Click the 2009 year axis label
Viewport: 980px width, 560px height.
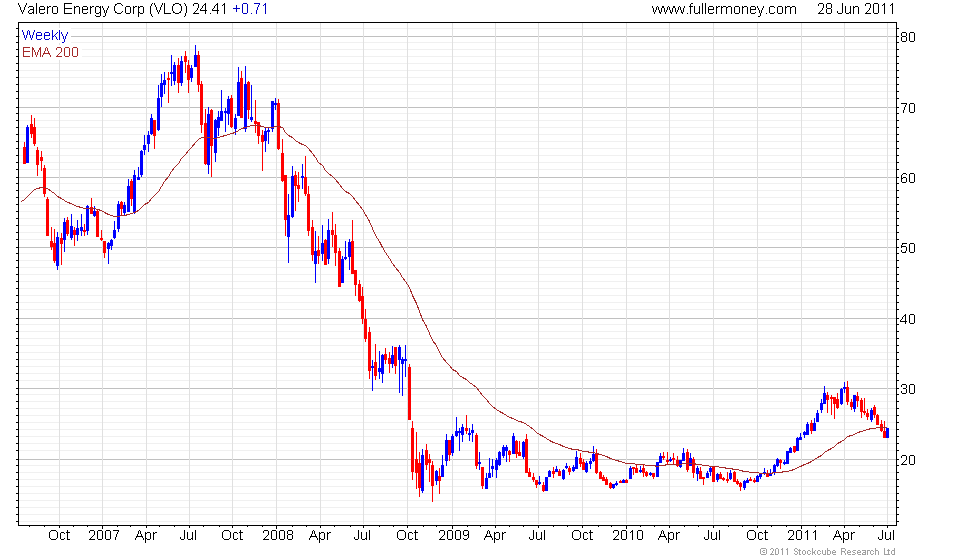click(454, 536)
